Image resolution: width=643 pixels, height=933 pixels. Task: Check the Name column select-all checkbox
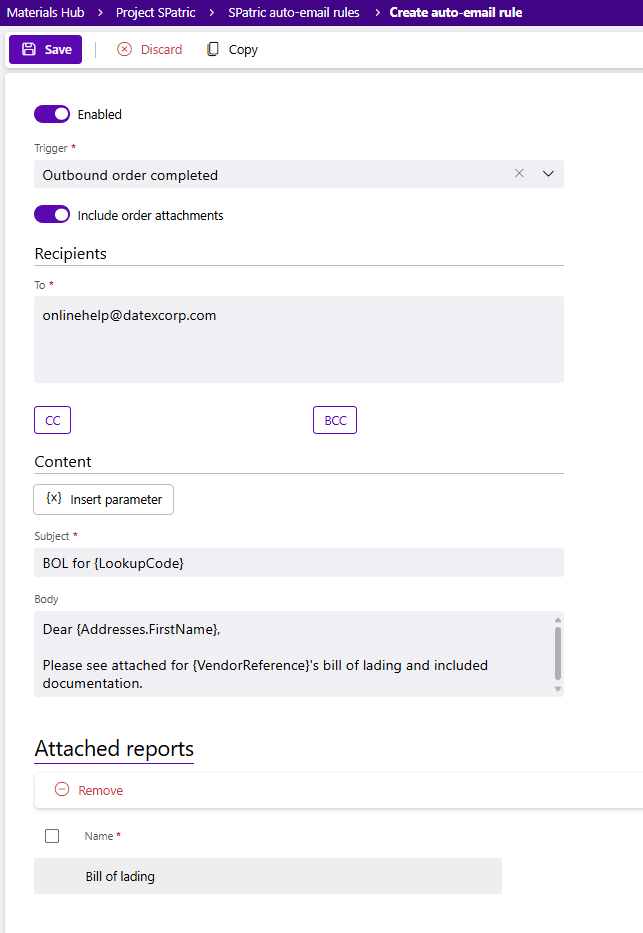pyautogui.click(x=52, y=836)
